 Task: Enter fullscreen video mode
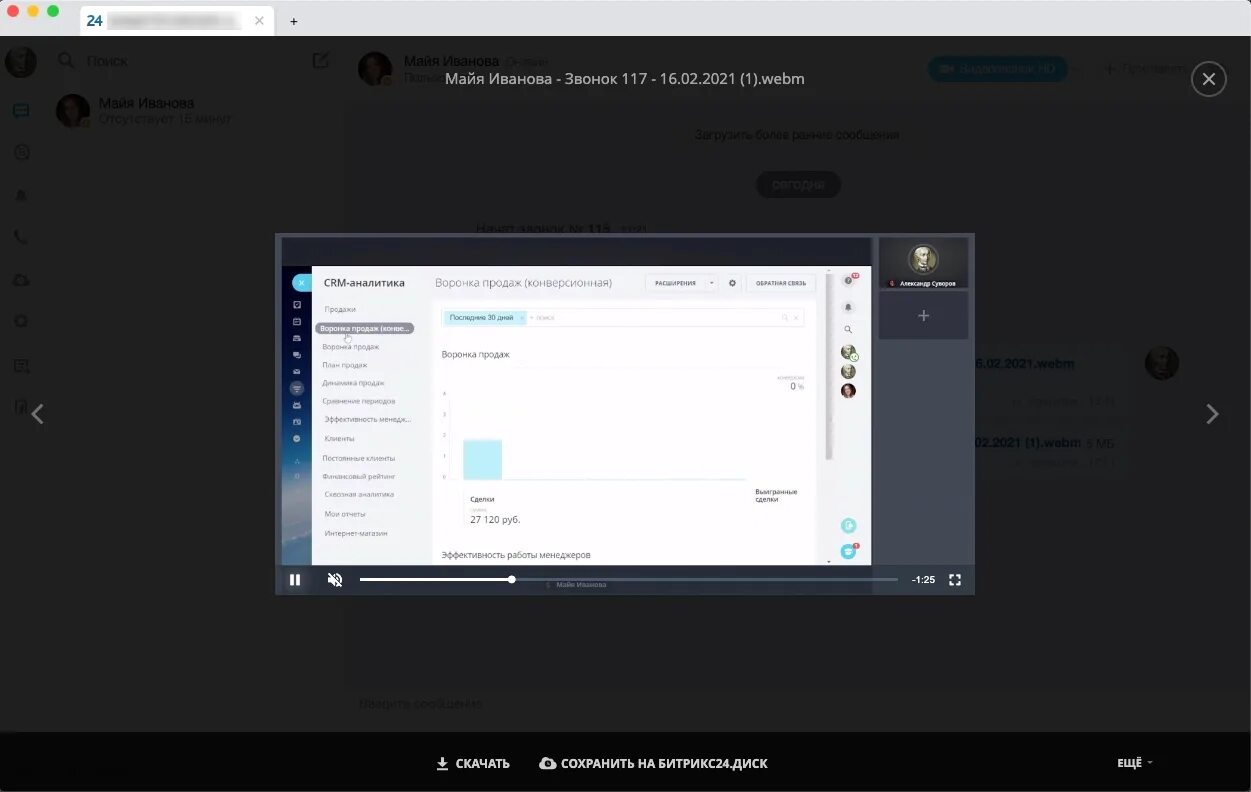[x=955, y=580]
